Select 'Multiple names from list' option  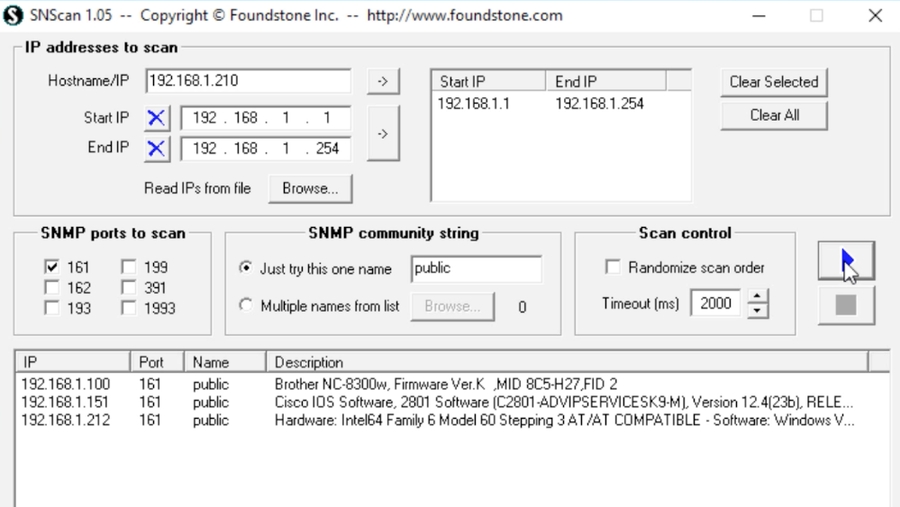coord(246,307)
